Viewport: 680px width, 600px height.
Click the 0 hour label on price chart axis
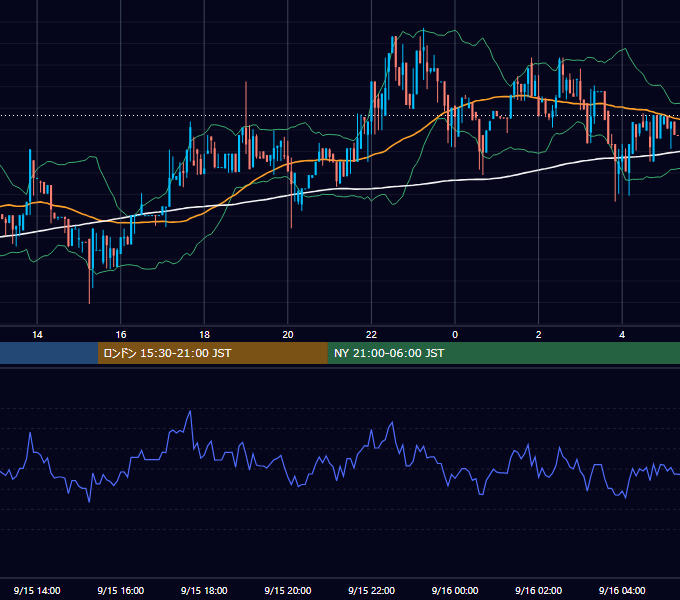(x=455, y=335)
